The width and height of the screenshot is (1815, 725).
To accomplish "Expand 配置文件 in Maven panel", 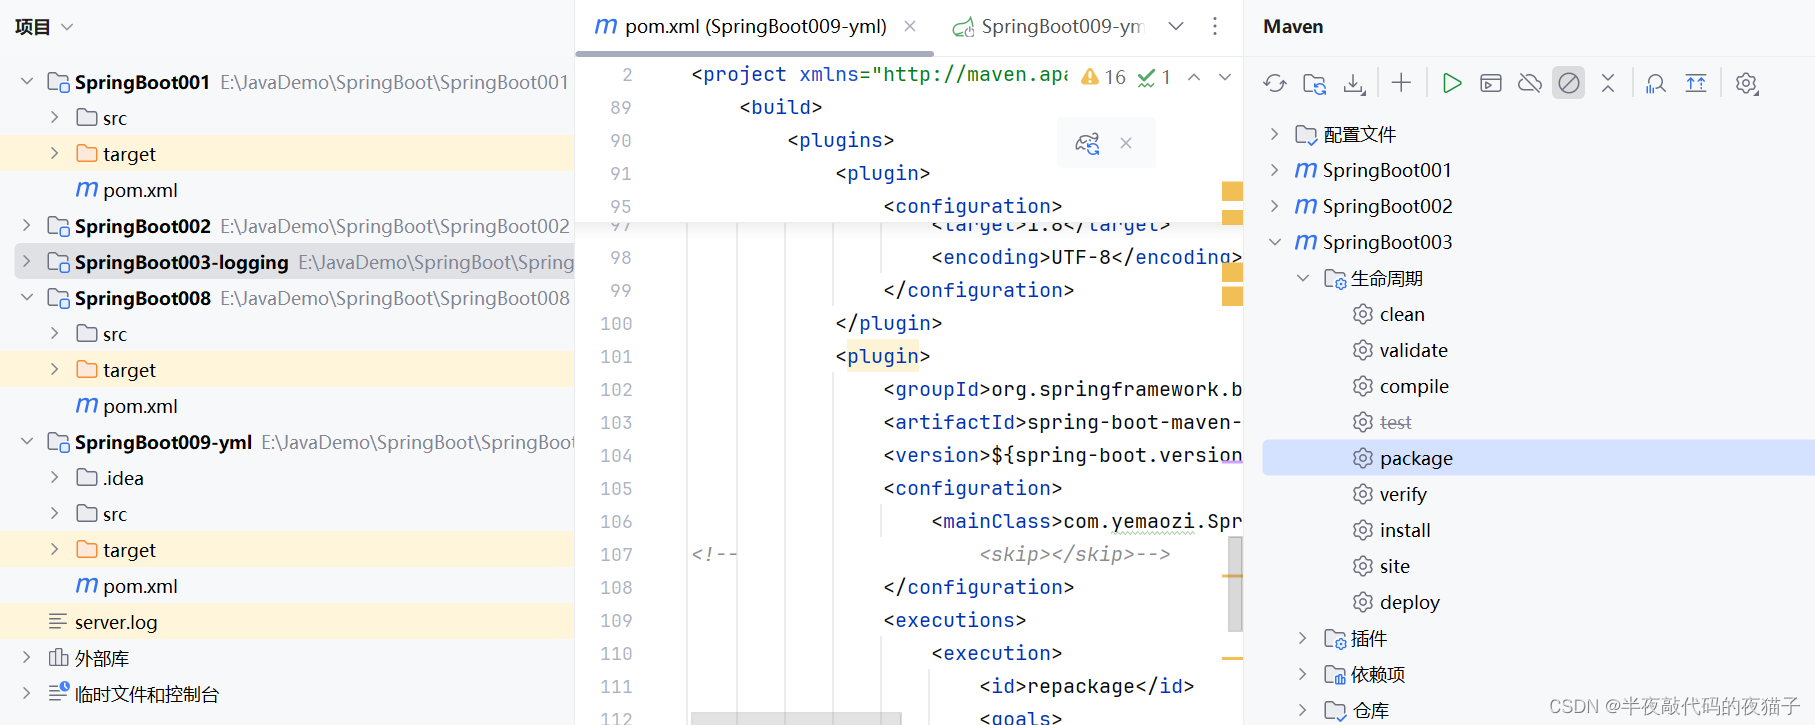I will coord(1274,134).
